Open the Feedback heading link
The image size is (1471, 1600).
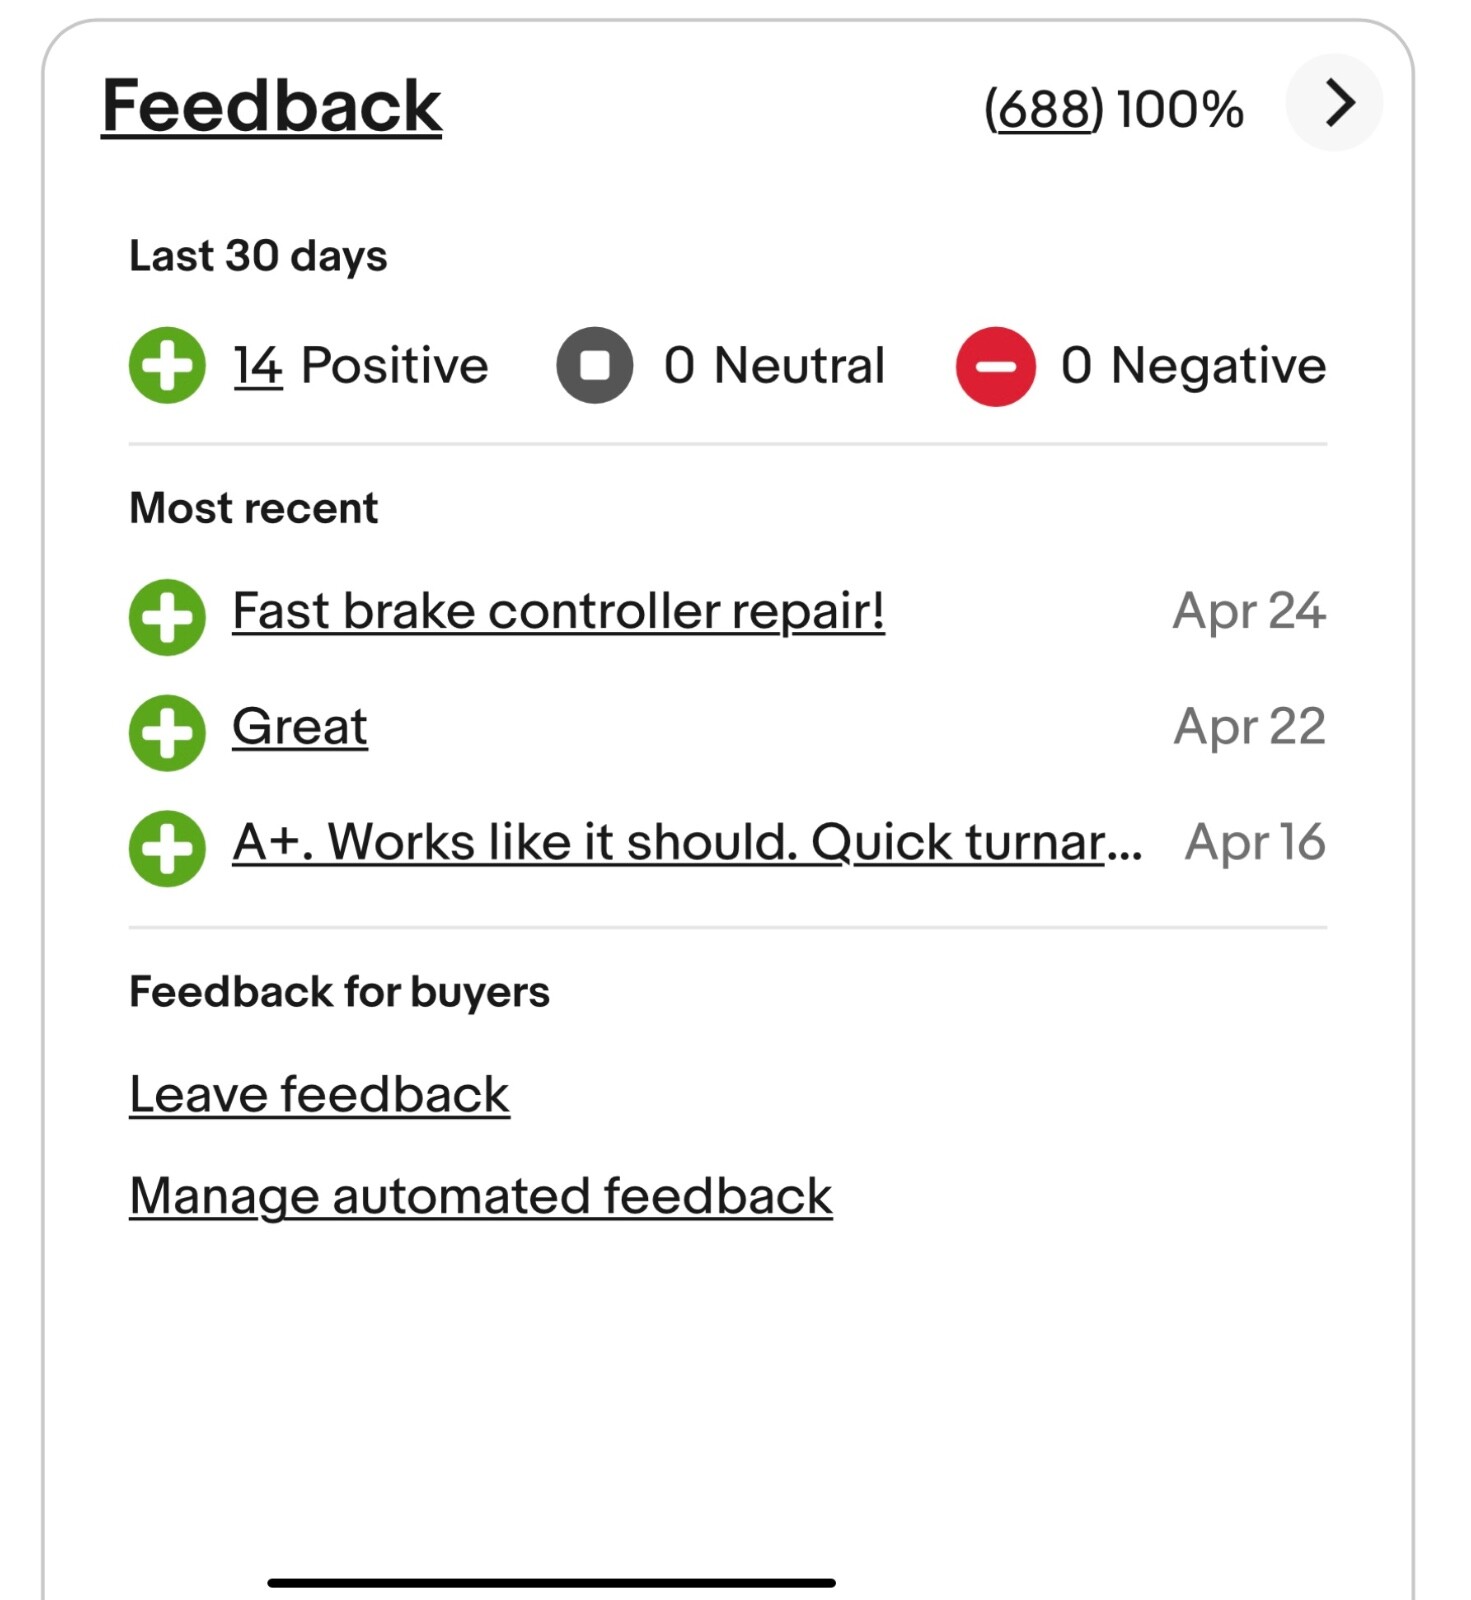(x=271, y=106)
